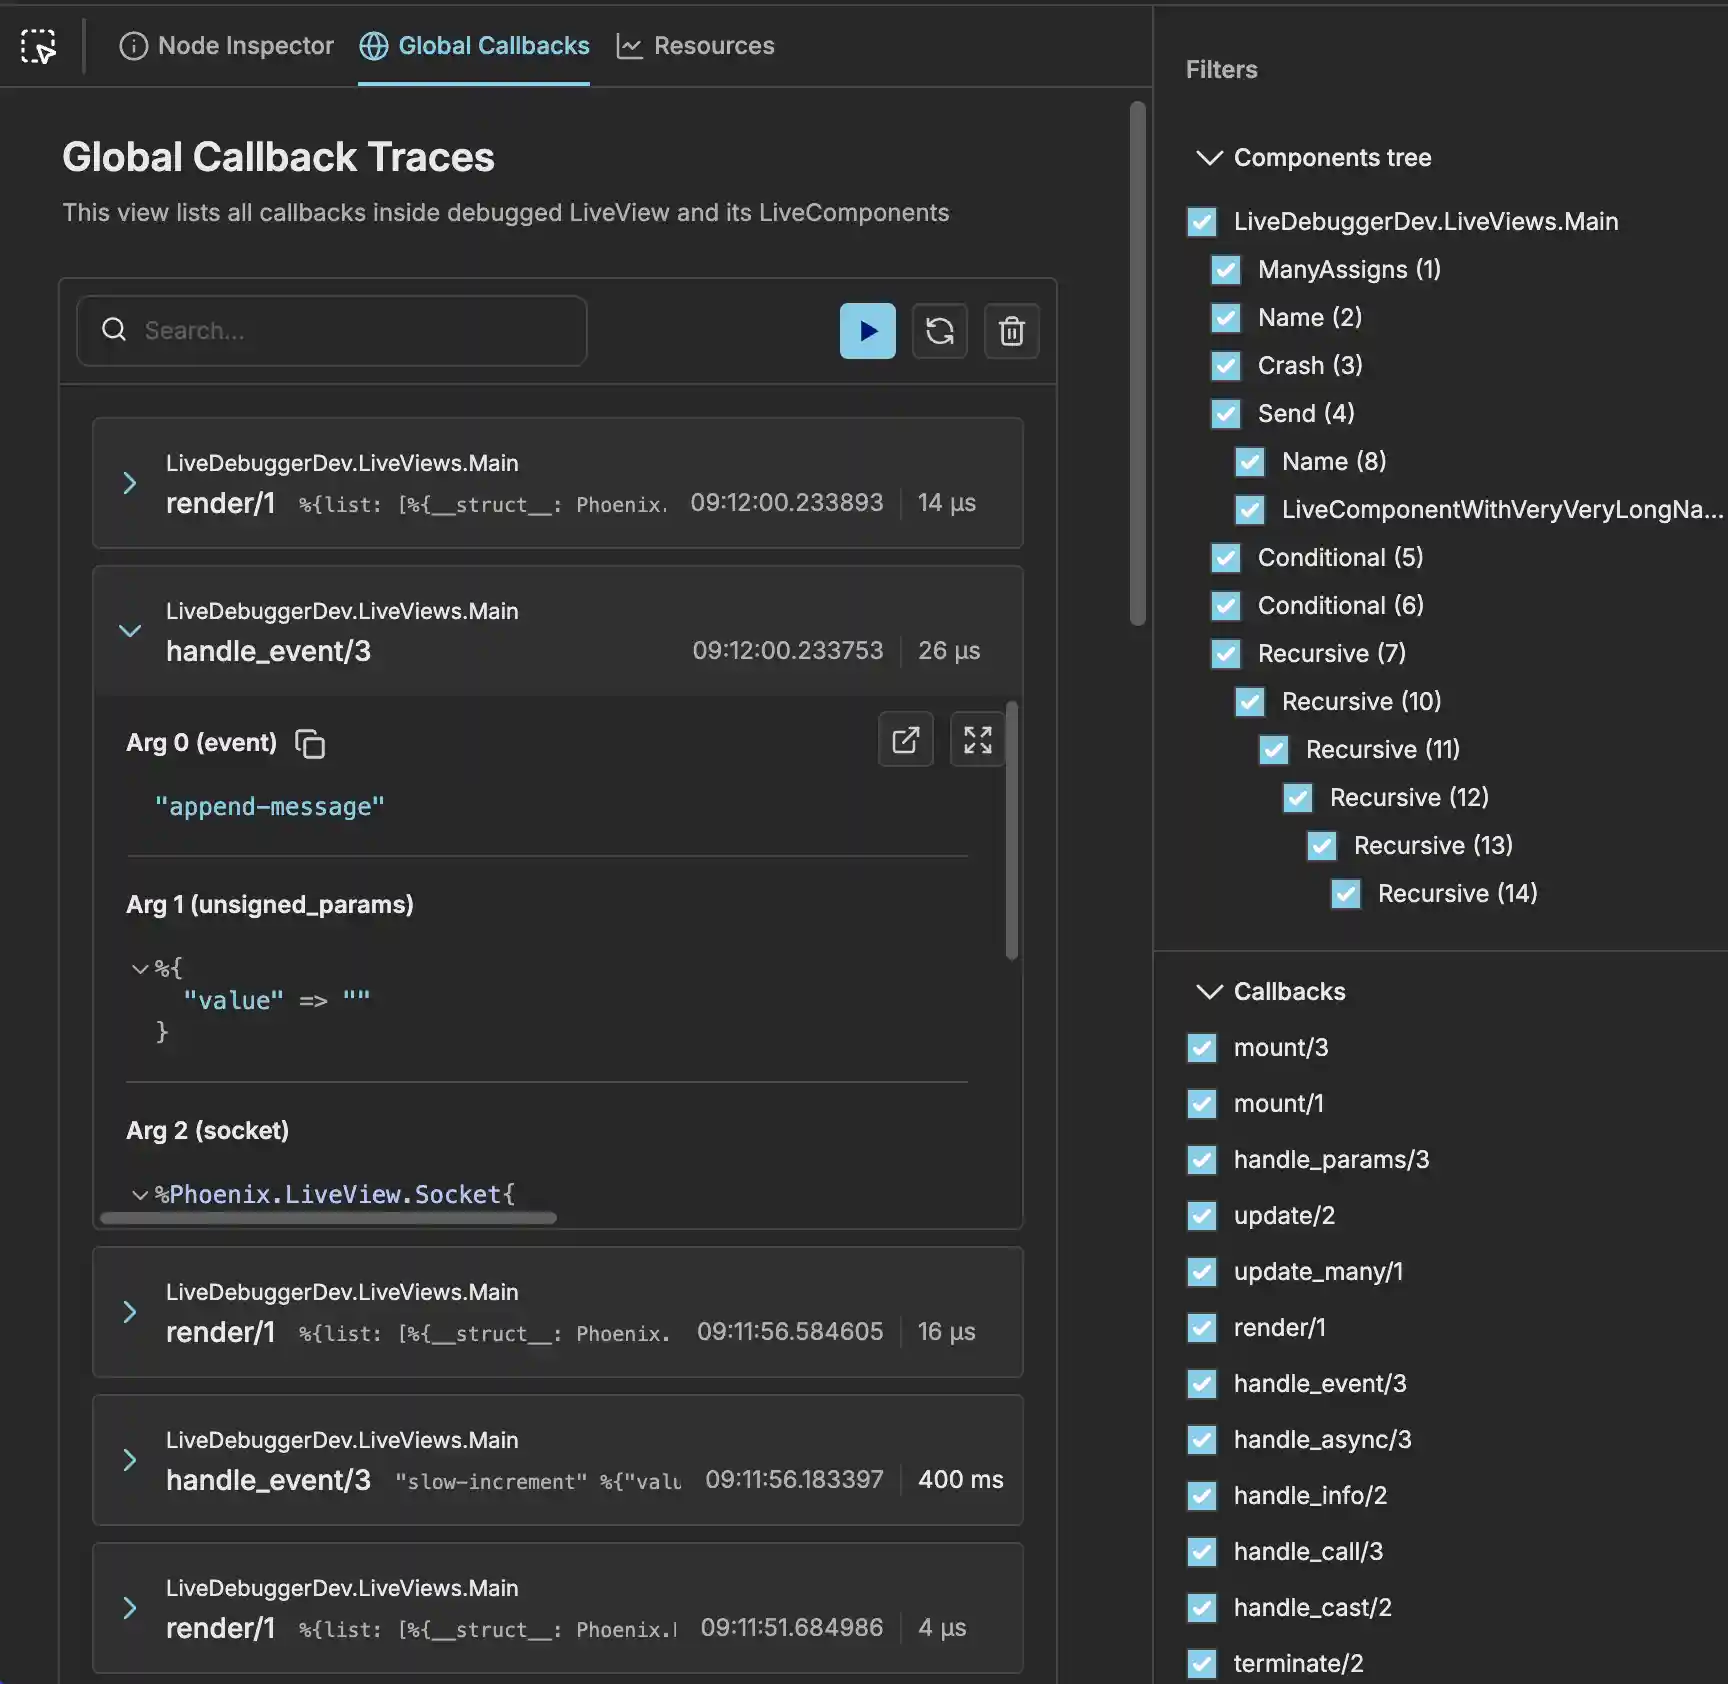
Task: Uncheck Recursive (10) component
Action: [1250, 702]
